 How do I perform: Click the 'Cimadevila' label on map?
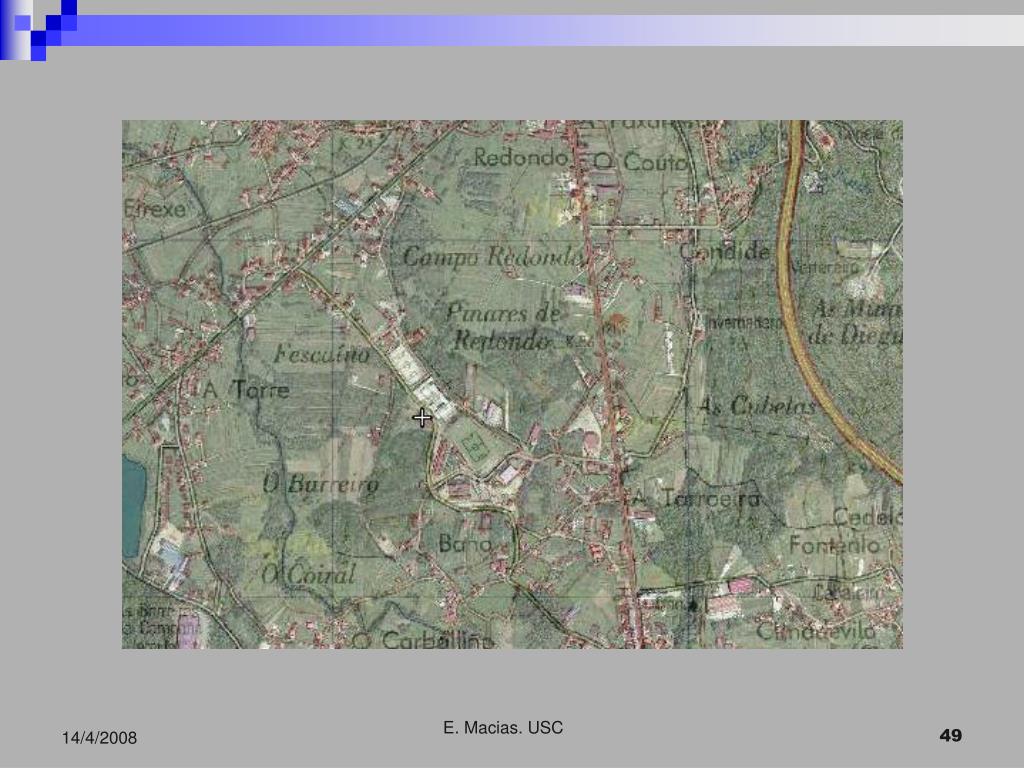pyautogui.click(x=815, y=631)
